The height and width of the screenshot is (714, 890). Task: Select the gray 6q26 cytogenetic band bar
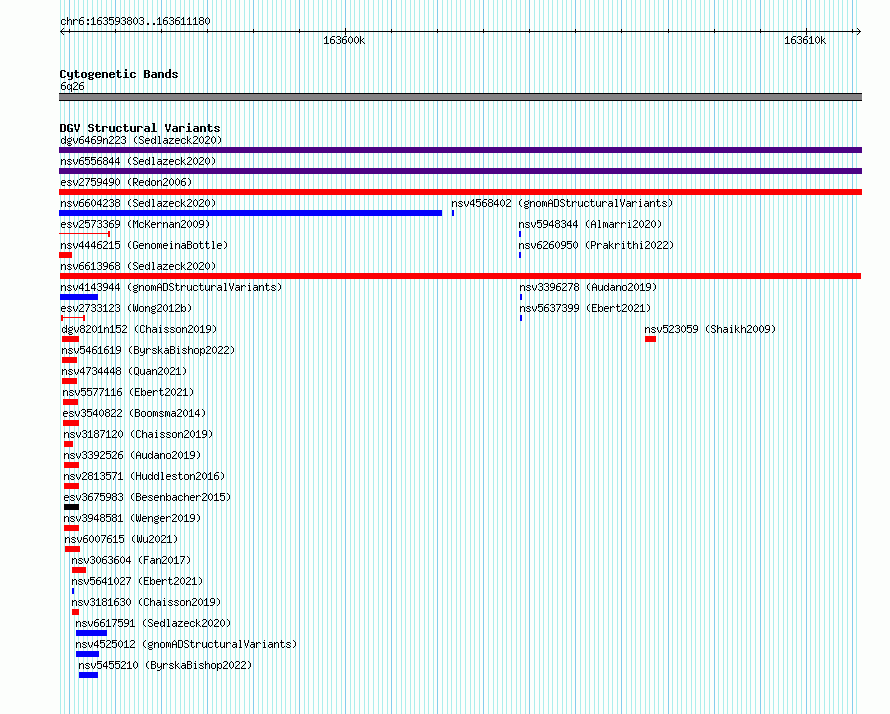coord(460,97)
